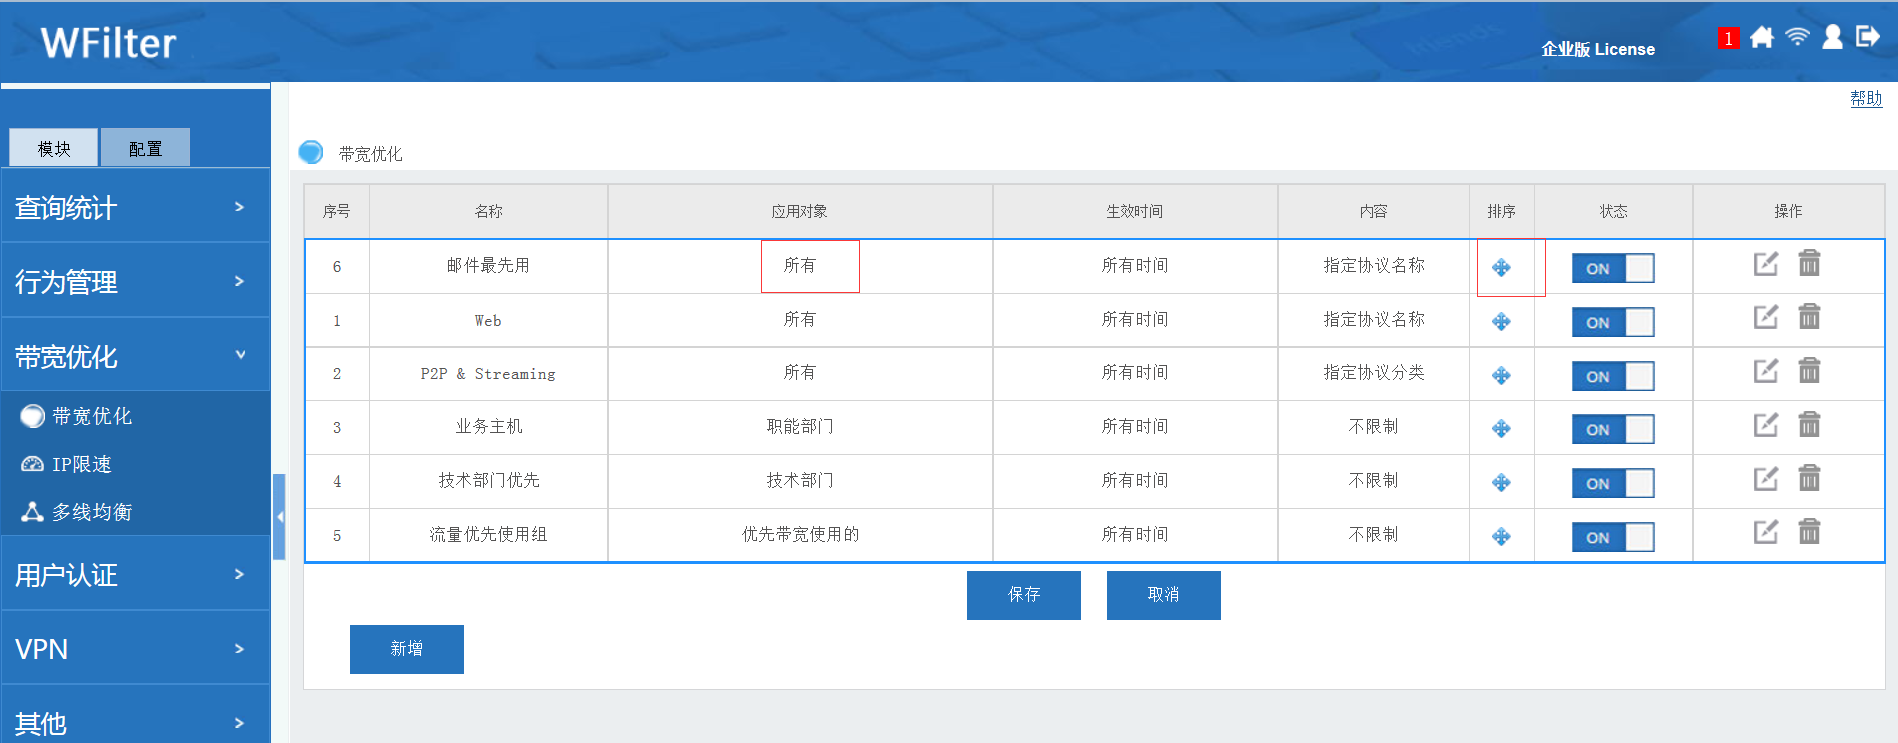Screen dimensions: 1898x743
Task: Click sort handle for 业务主机 row
Action: [x=1501, y=429]
